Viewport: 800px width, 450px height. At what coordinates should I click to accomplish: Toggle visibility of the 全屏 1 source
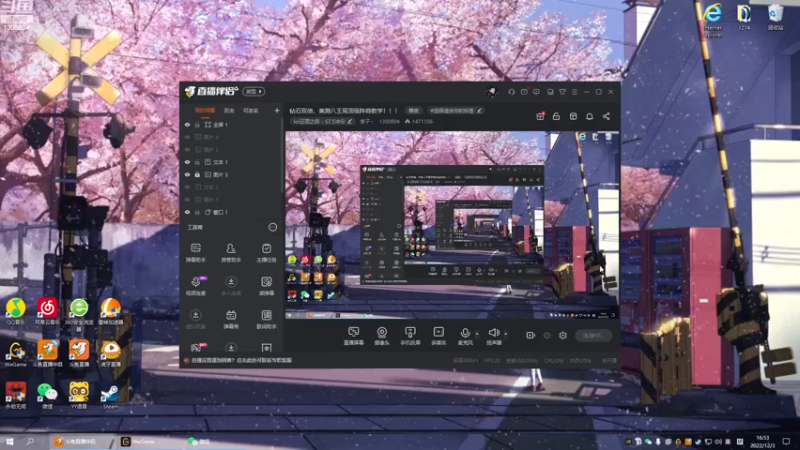coord(187,124)
